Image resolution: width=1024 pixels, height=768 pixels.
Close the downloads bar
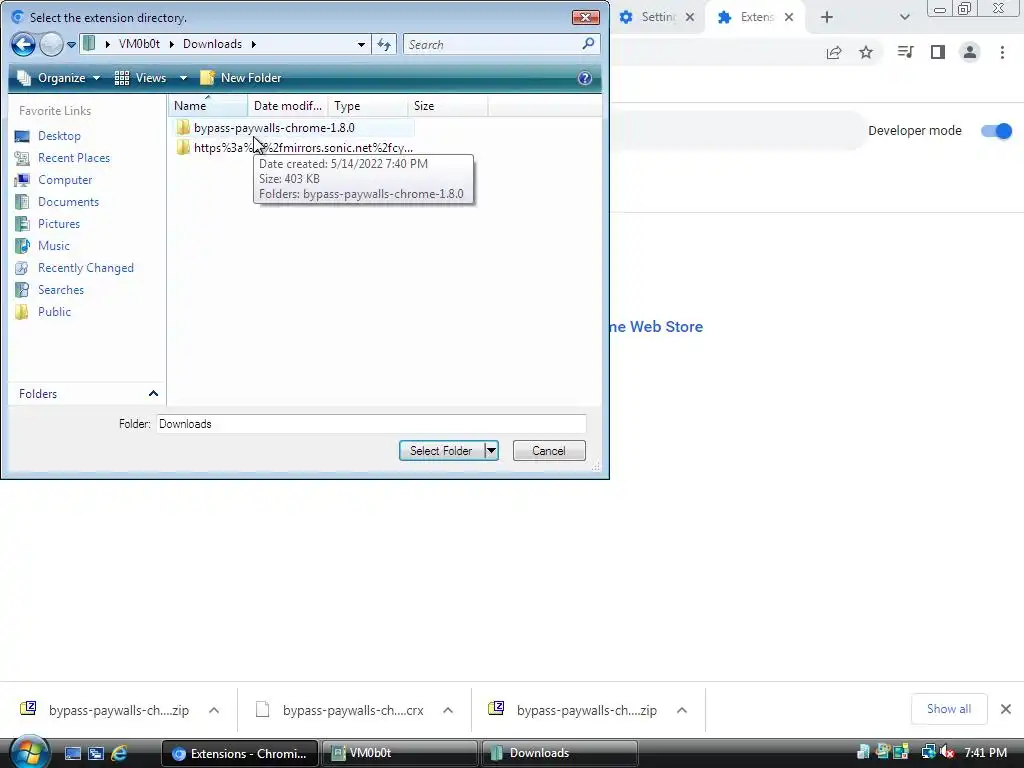pyautogui.click(x=1006, y=709)
